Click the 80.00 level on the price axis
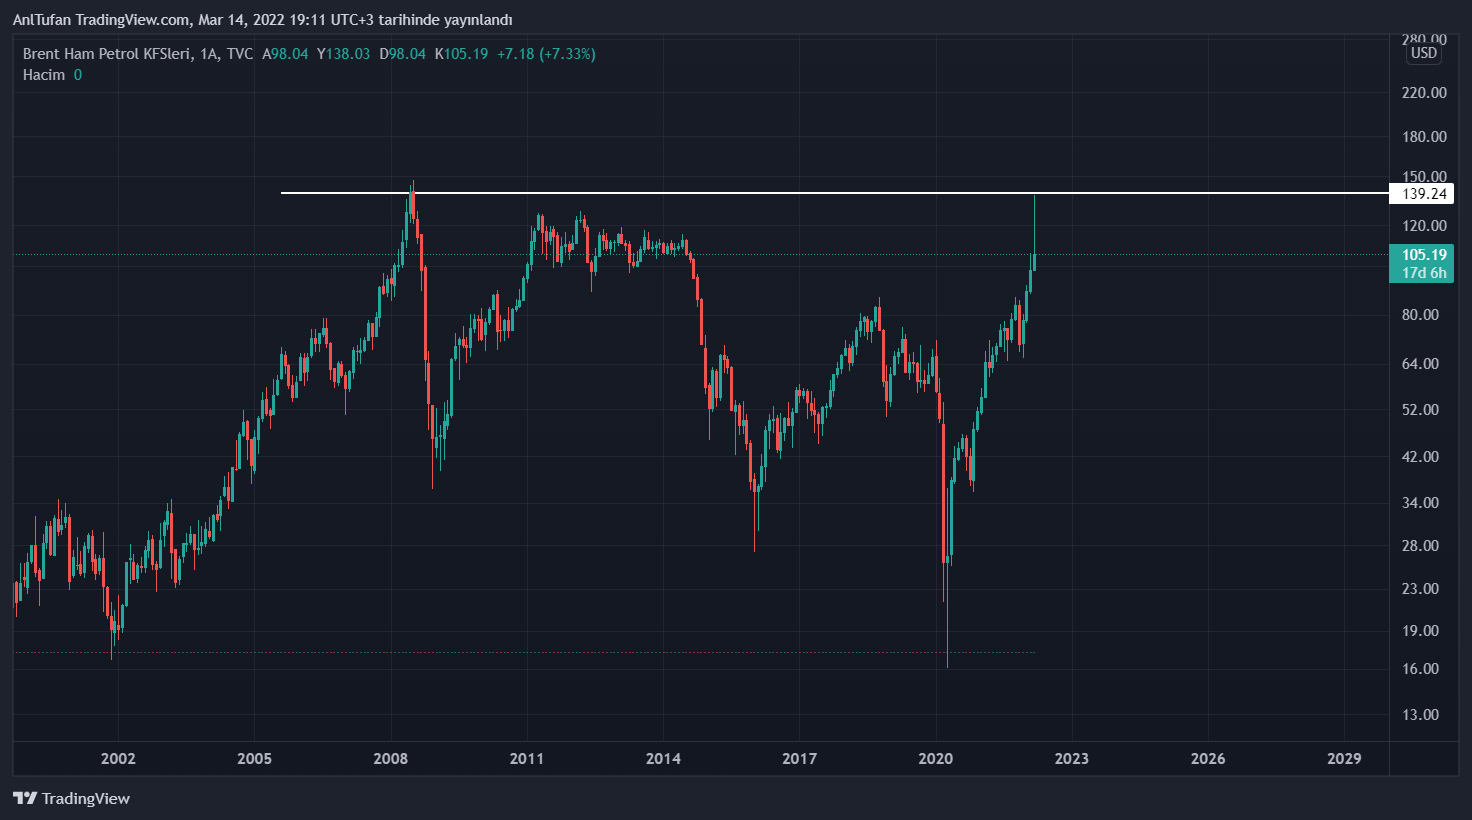The width and height of the screenshot is (1472, 820). [x=1420, y=315]
